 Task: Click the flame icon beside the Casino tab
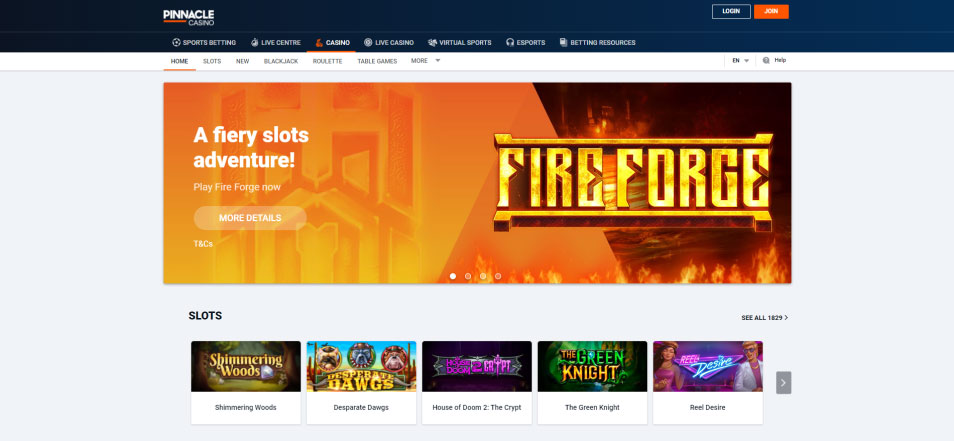click(319, 43)
